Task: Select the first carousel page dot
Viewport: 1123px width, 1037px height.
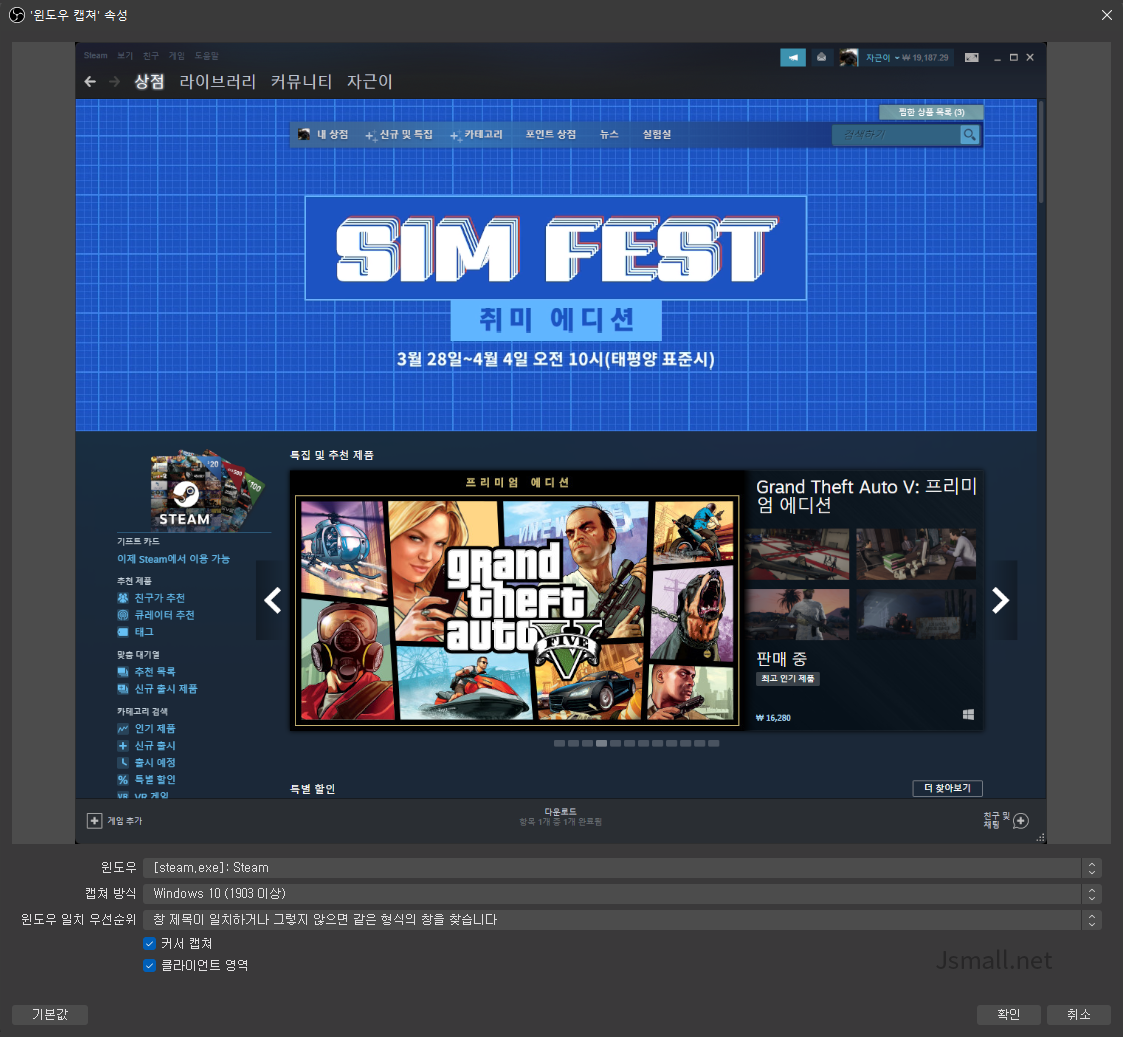Action: [559, 743]
